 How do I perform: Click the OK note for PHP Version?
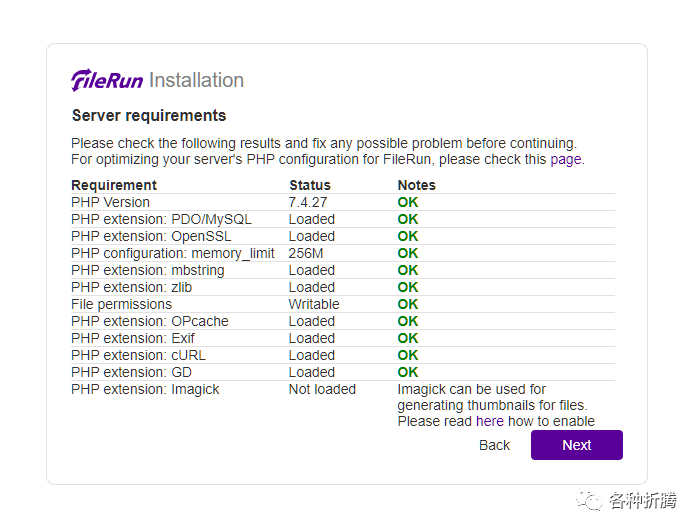click(408, 202)
